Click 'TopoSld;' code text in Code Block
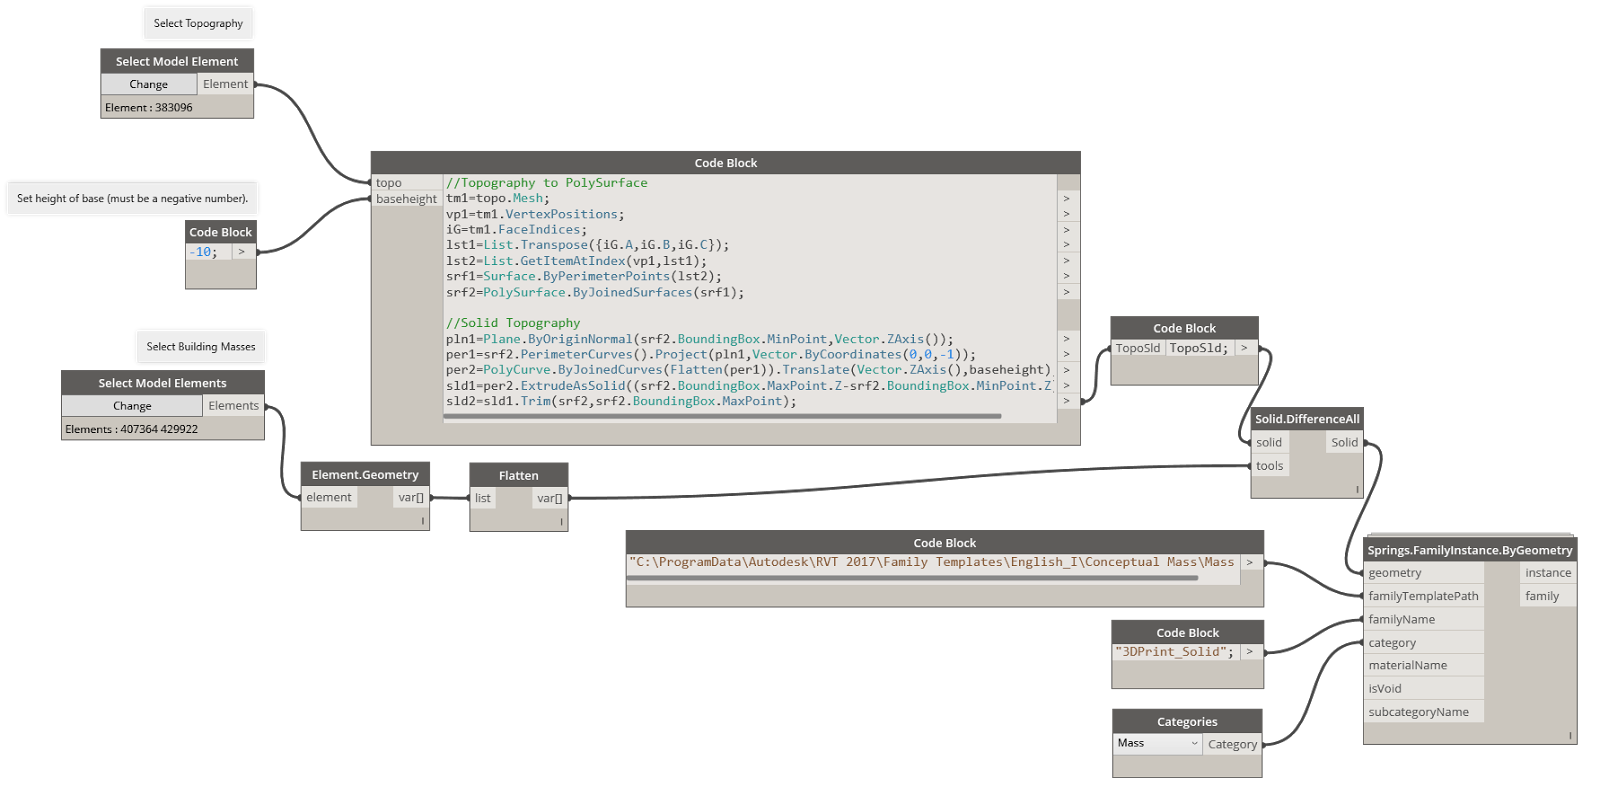The image size is (1600, 787). pyautogui.click(x=1199, y=348)
